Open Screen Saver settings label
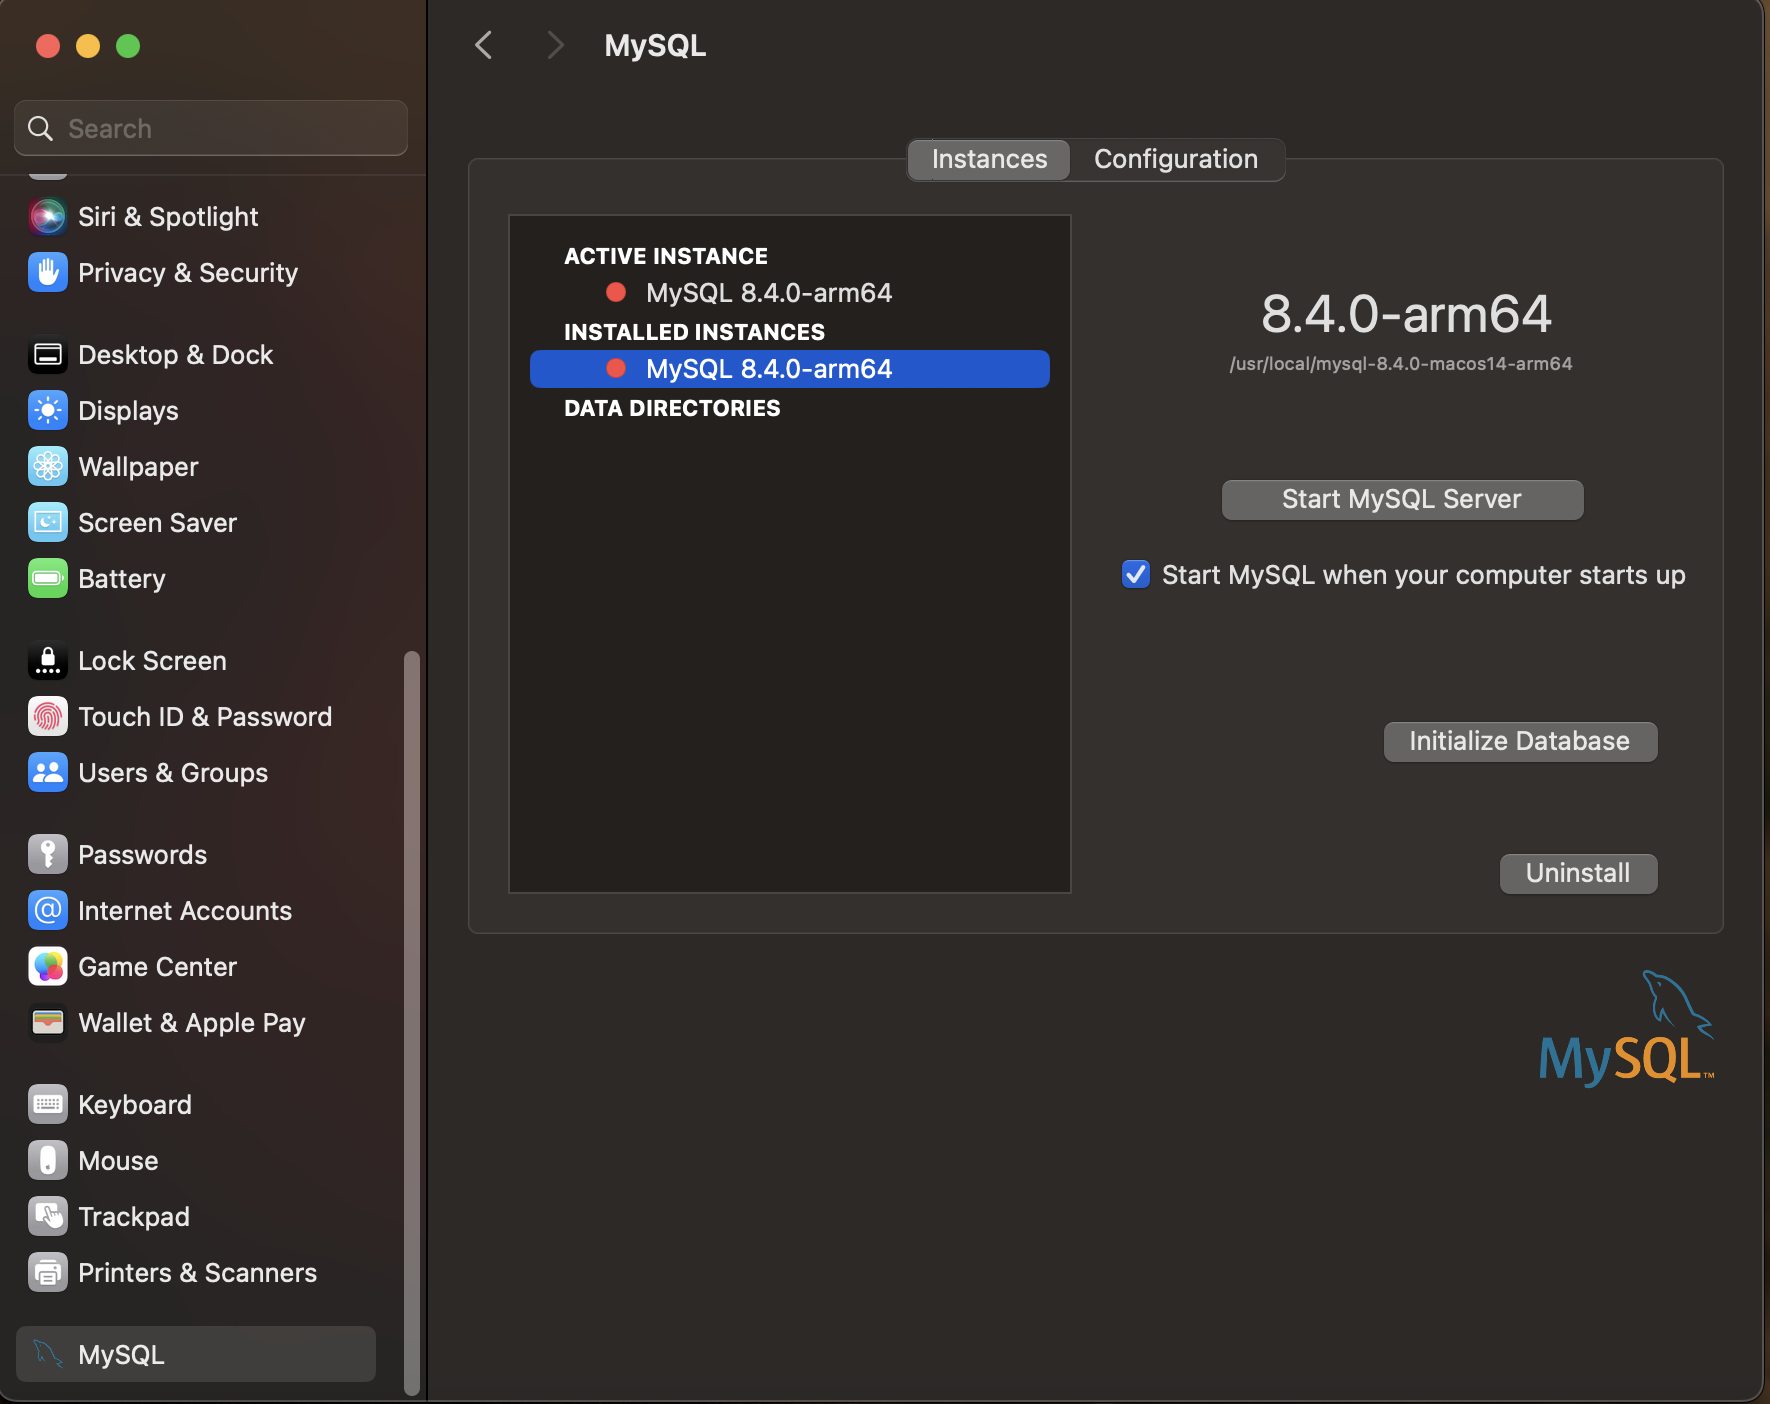Image resolution: width=1770 pixels, height=1404 pixels. tap(157, 523)
